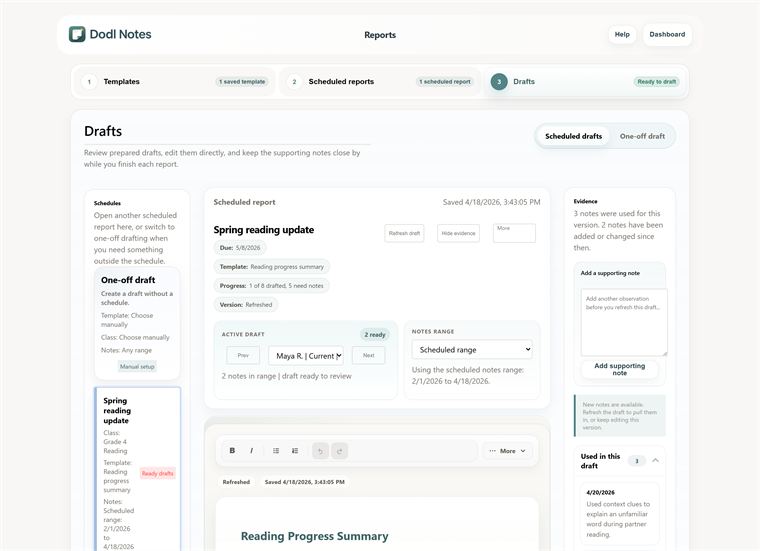Click the Version Refreshed chip
Image resolution: width=760 pixels, height=551 pixels.
point(246,304)
